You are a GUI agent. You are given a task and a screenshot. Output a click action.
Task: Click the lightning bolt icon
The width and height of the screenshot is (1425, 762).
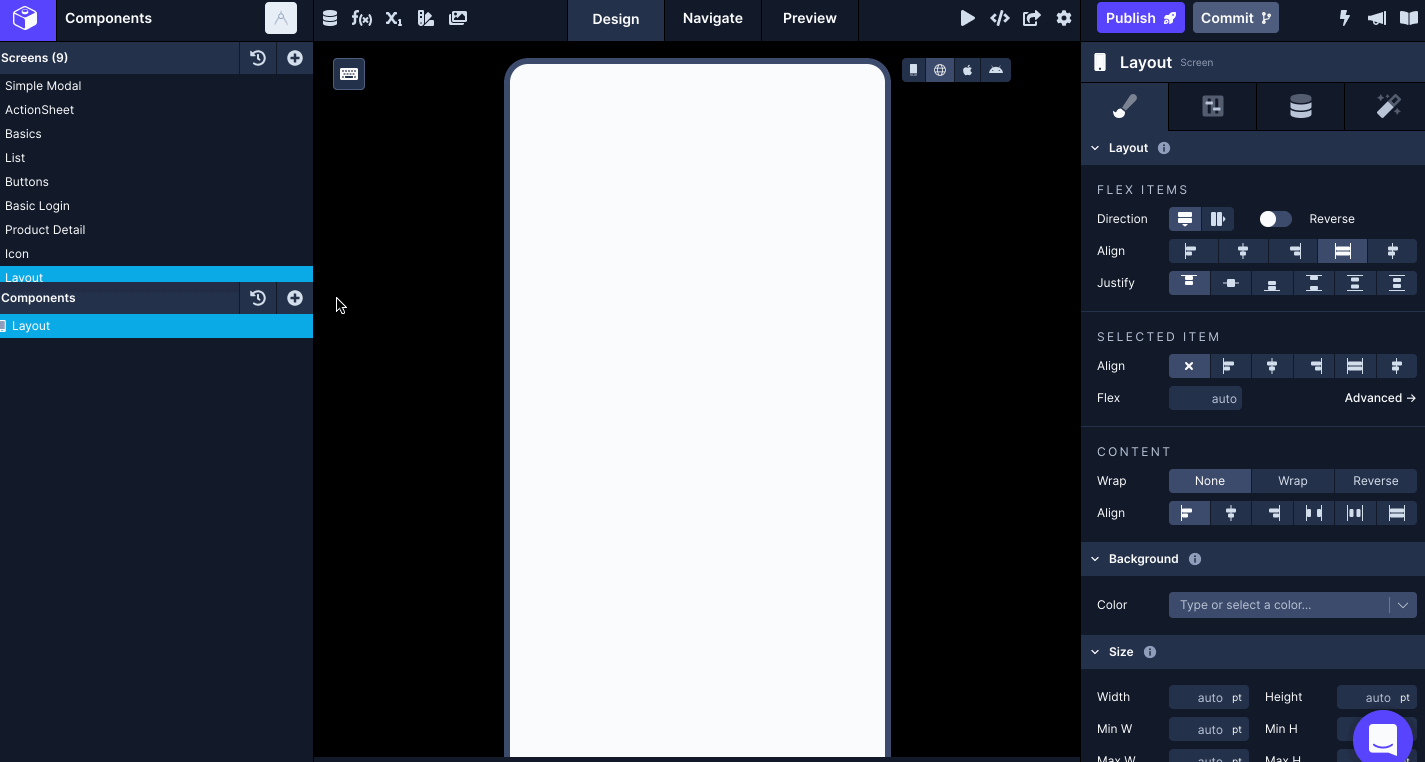coord(1345,18)
